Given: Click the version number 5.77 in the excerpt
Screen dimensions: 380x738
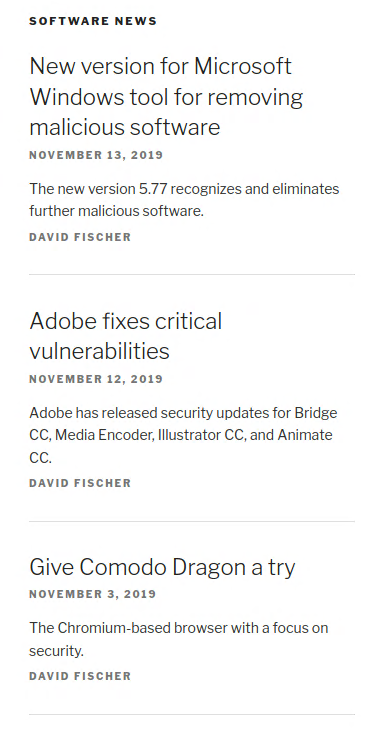Looking at the screenshot, I should pyautogui.click(x=154, y=189).
